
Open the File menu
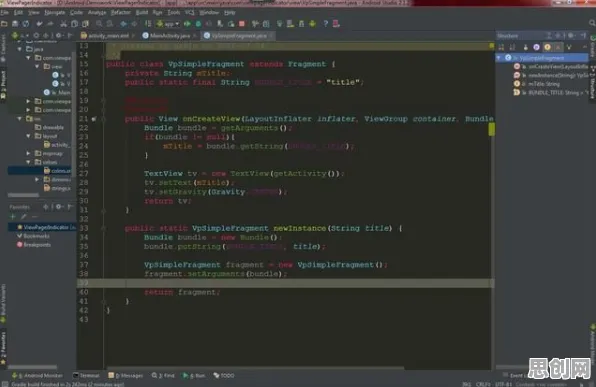click(x=5, y=13)
